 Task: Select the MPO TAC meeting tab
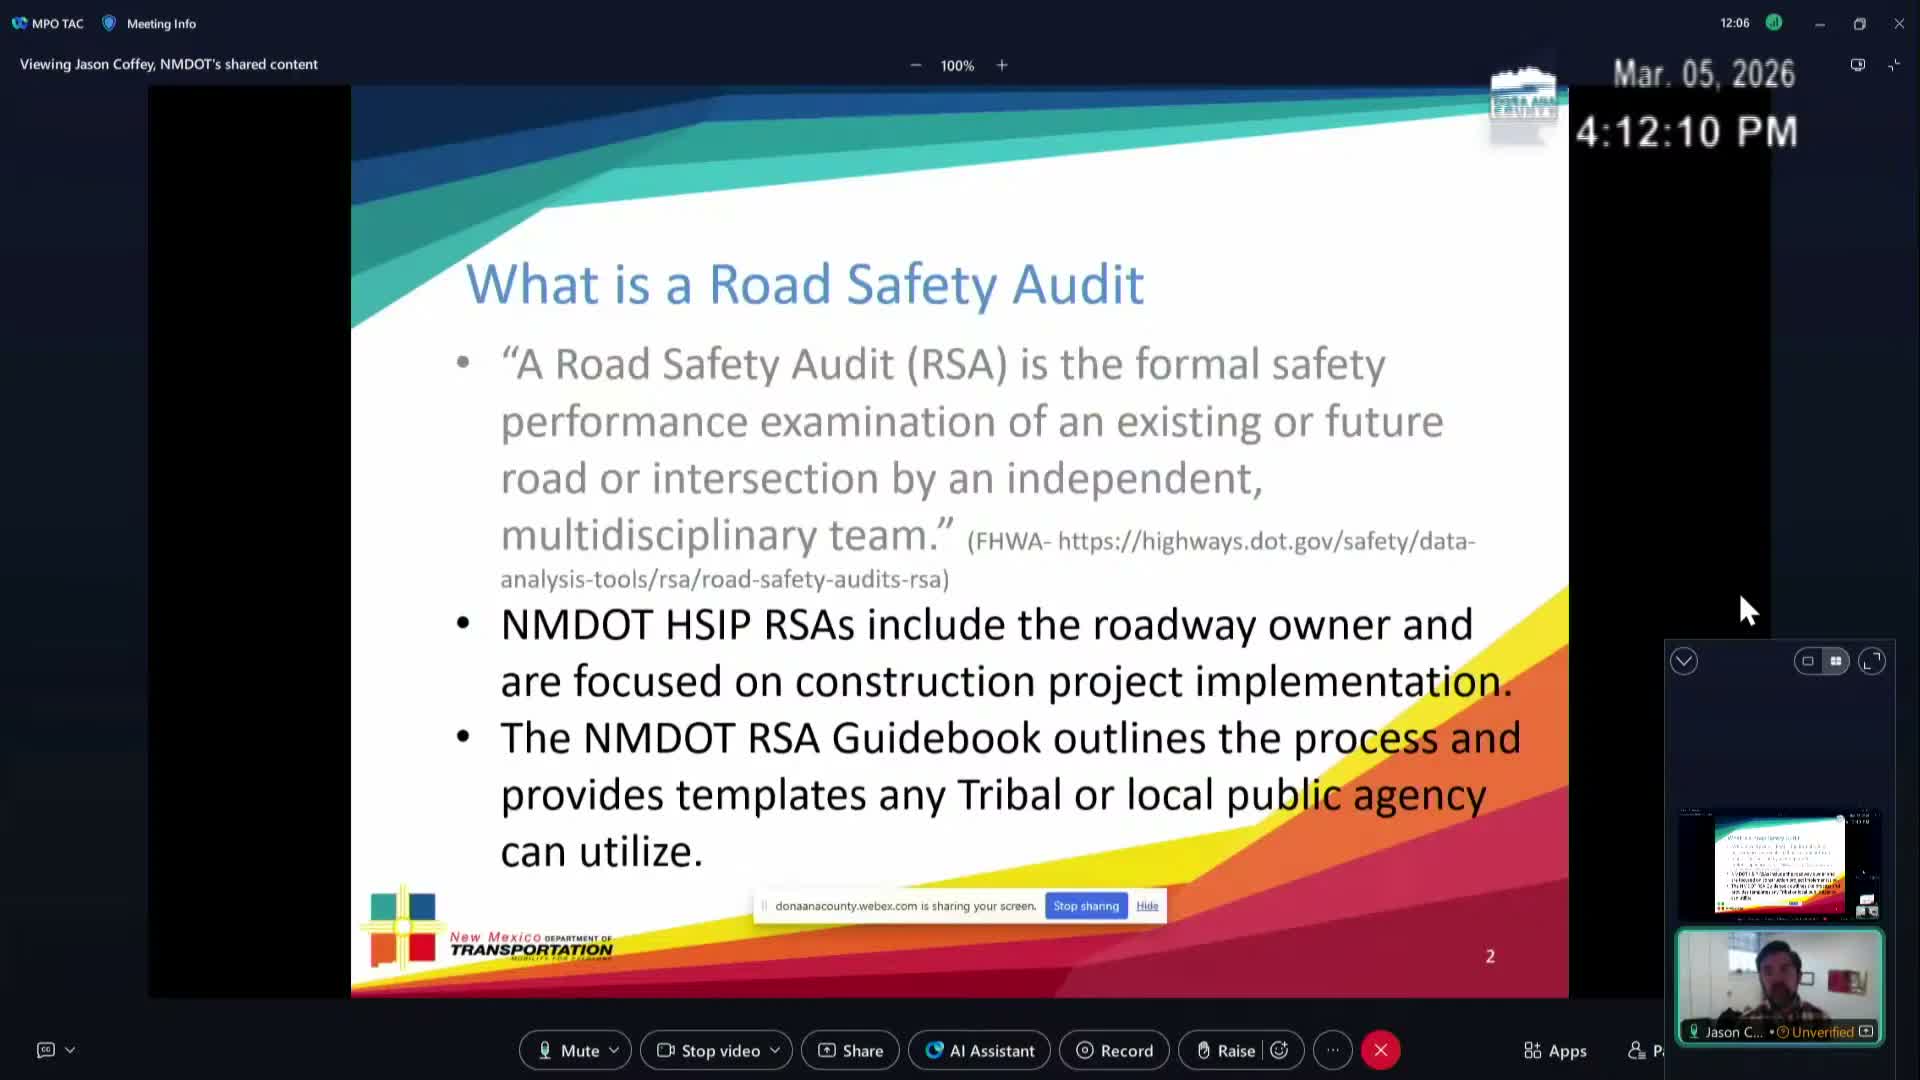coord(47,23)
